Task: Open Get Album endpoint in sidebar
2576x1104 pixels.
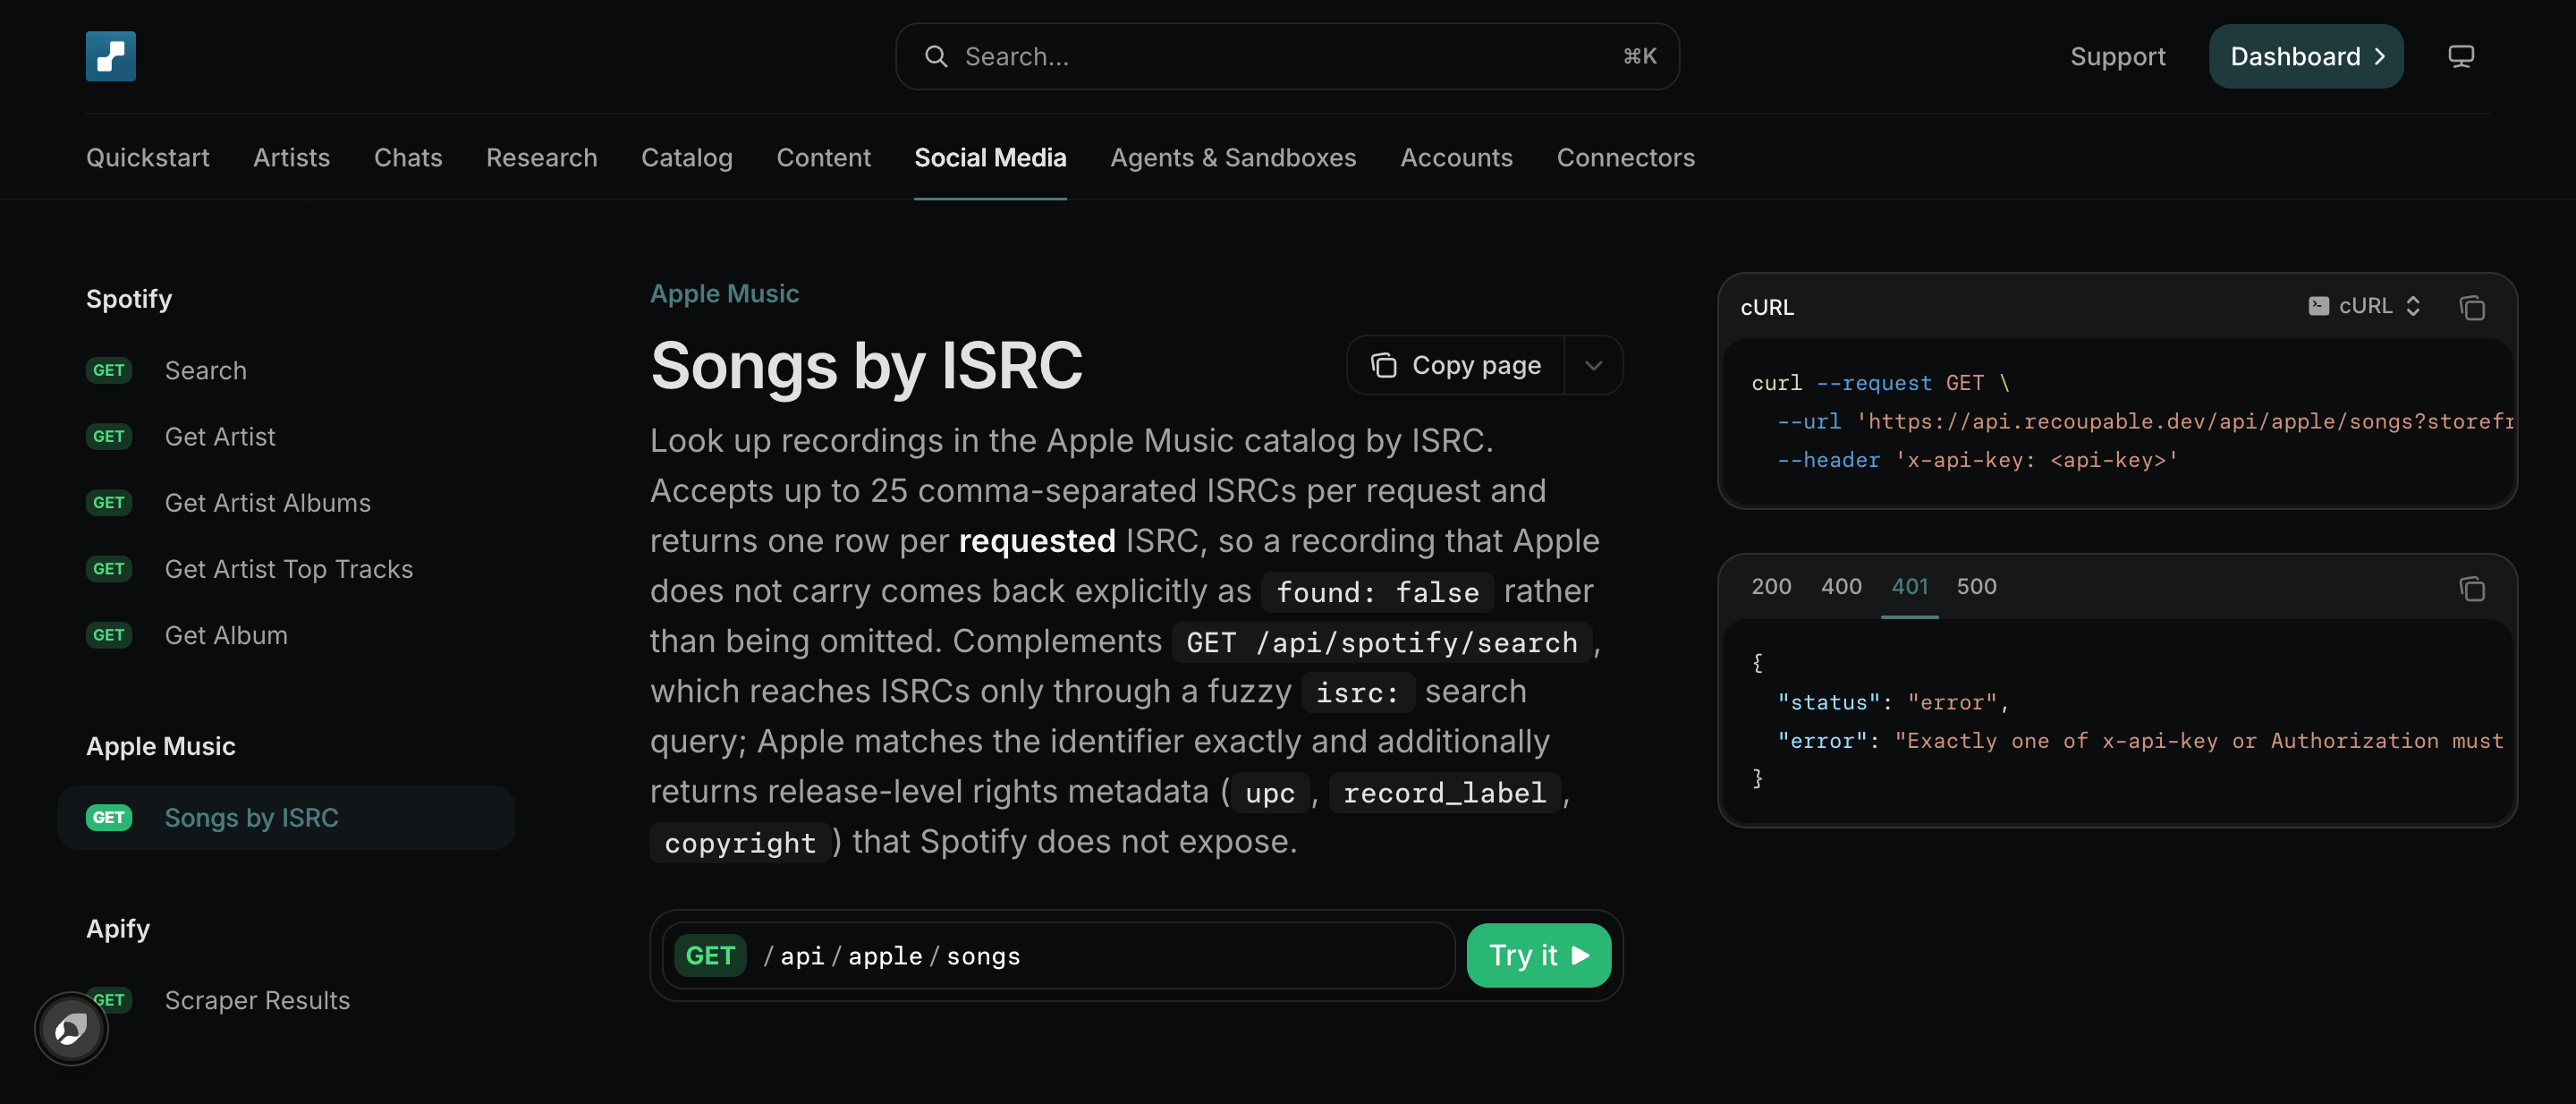Action: pyautogui.click(x=286, y=635)
